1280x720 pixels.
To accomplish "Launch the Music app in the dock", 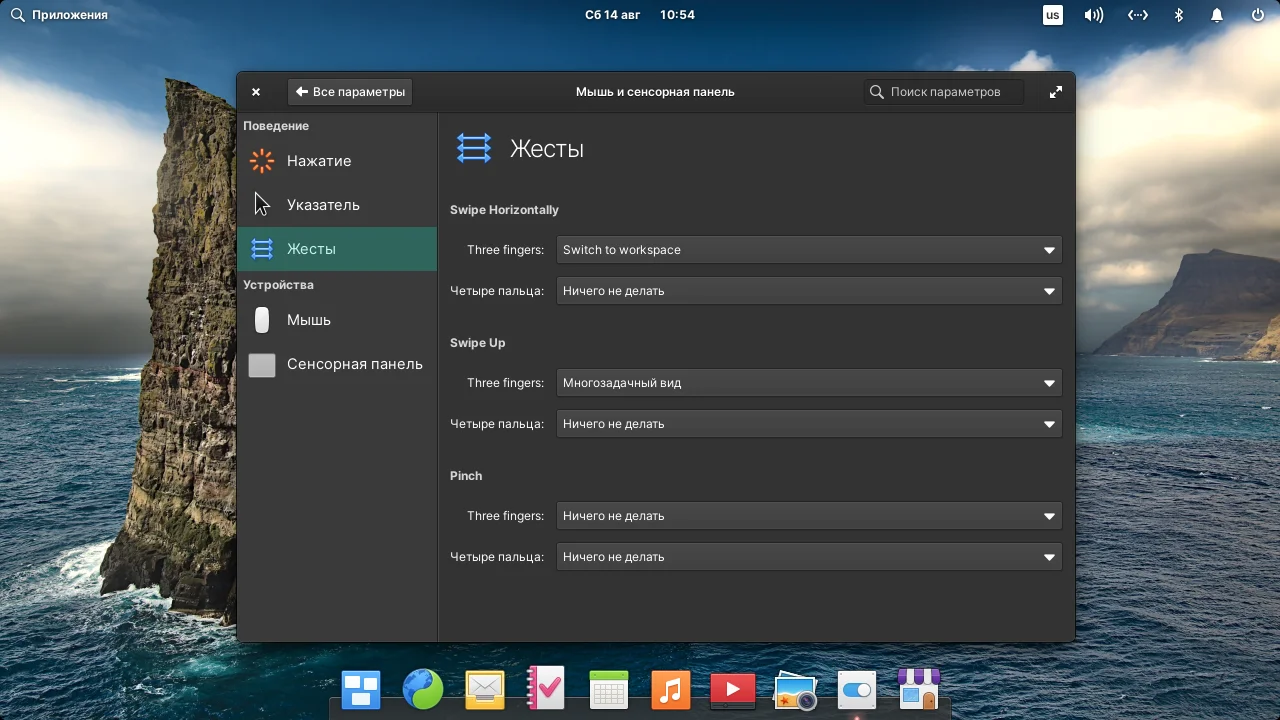I will click(x=670, y=689).
